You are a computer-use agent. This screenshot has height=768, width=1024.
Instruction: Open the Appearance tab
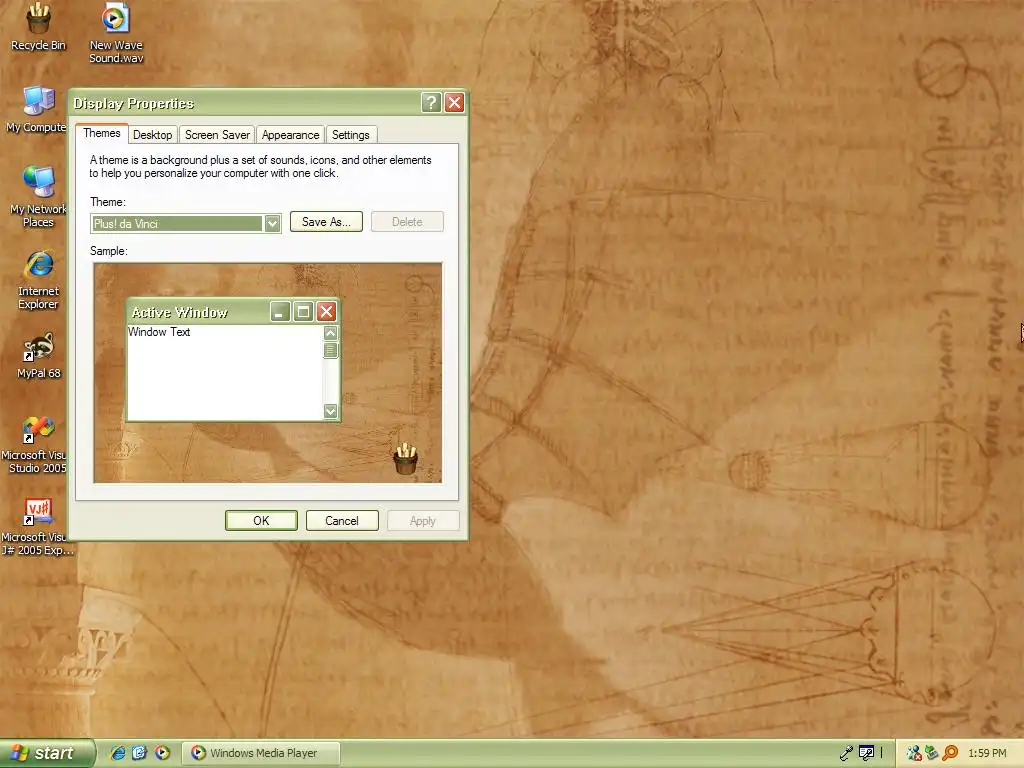pos(291,135)
